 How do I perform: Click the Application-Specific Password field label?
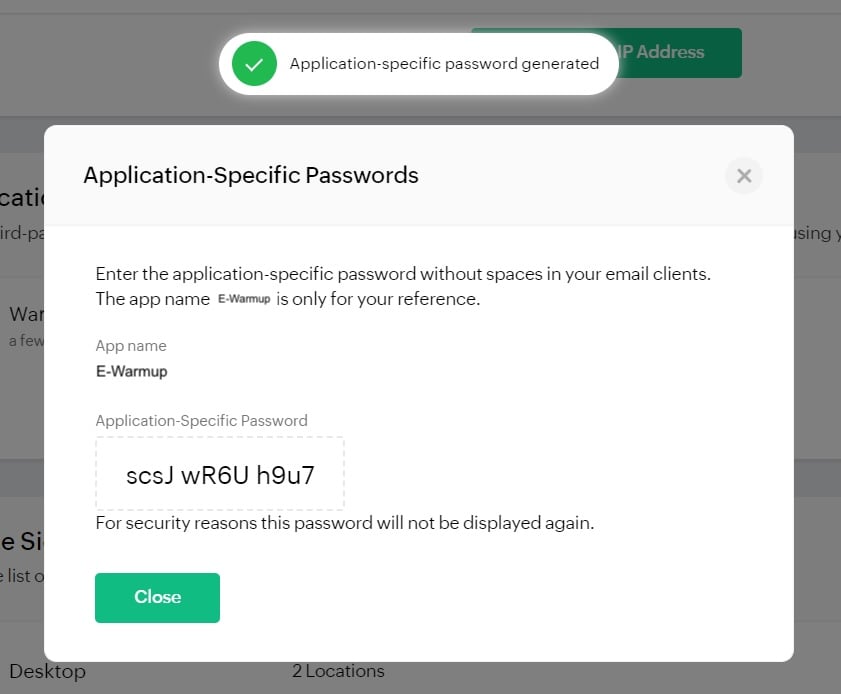pos(201,421)
